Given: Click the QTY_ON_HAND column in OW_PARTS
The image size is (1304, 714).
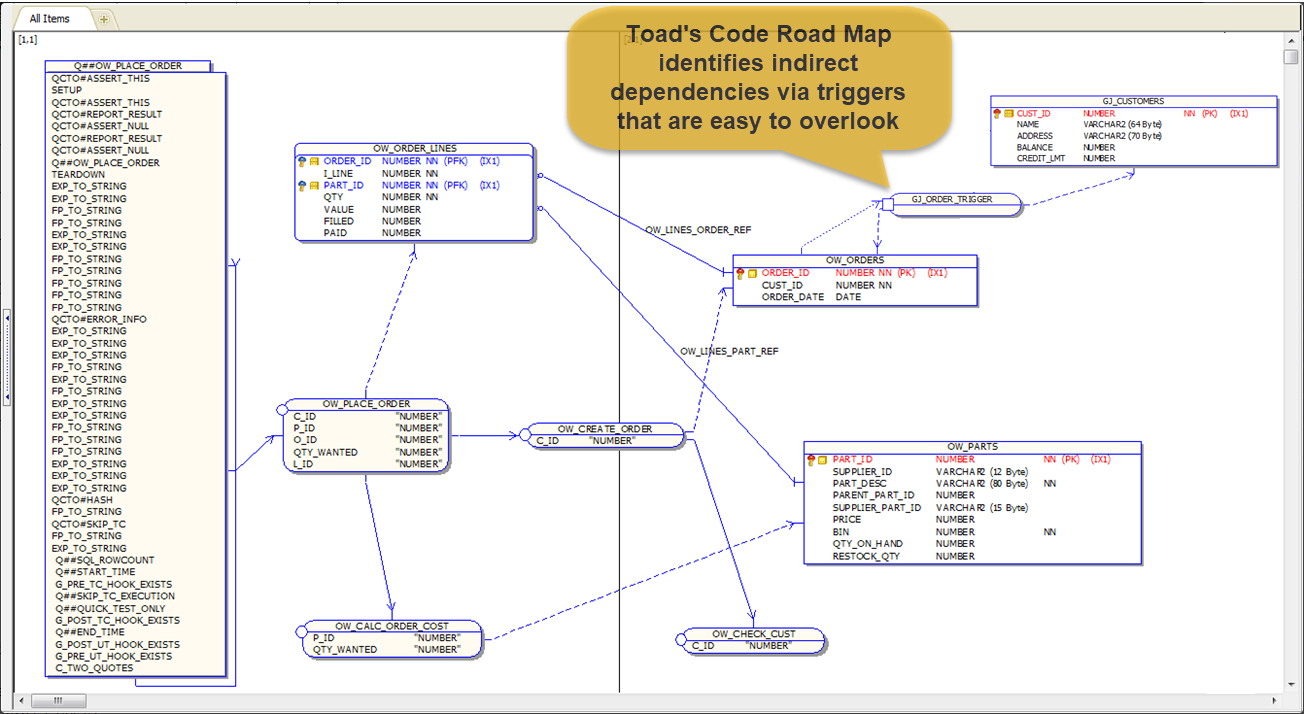Looking at the screenshot, I should 868,544.
